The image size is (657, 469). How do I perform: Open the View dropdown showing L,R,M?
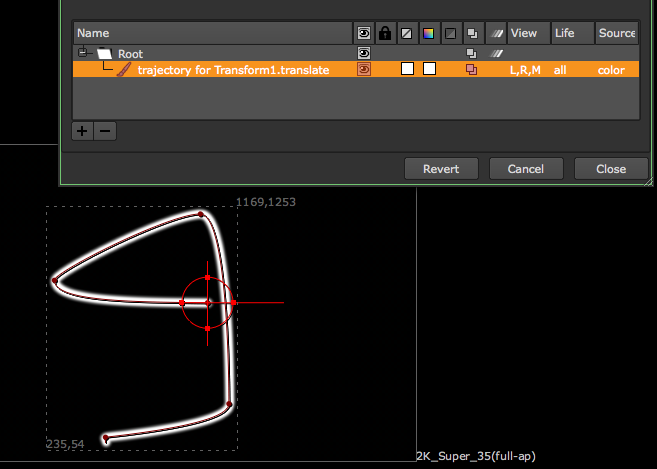point(525,70)
